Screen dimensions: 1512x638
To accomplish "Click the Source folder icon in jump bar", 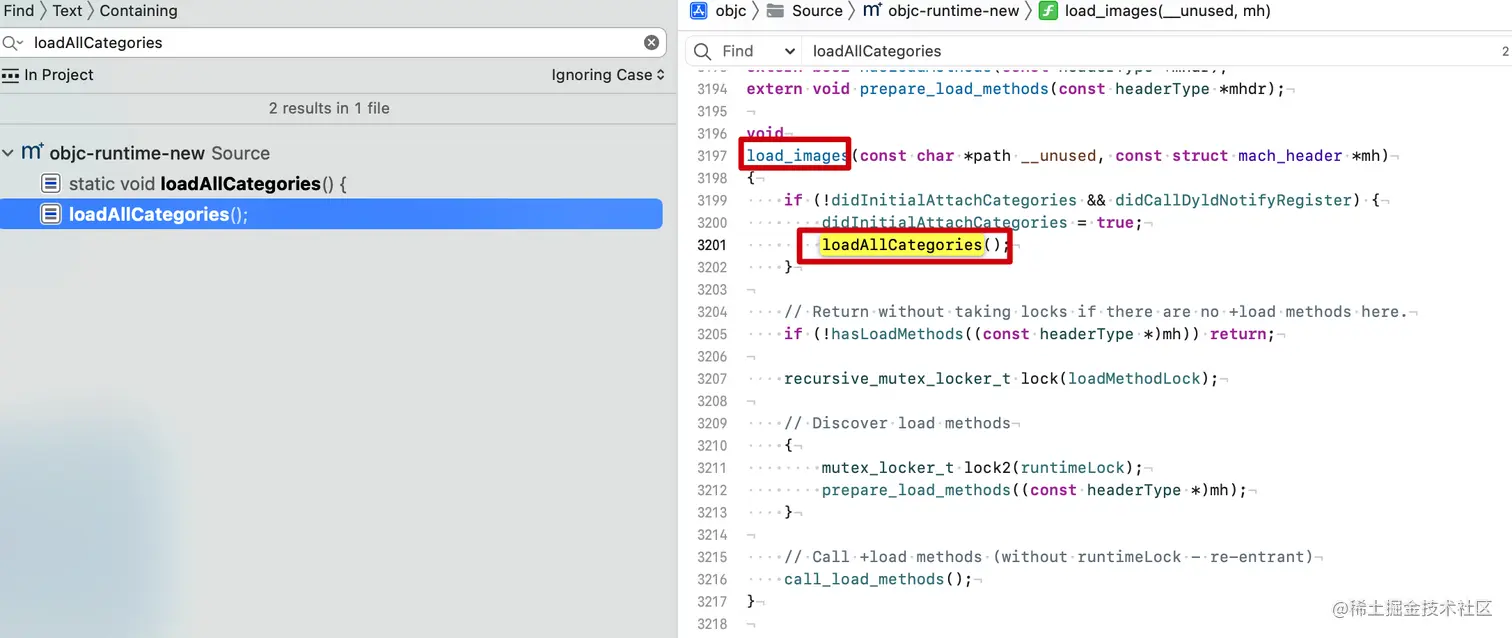I will [775, 11].
